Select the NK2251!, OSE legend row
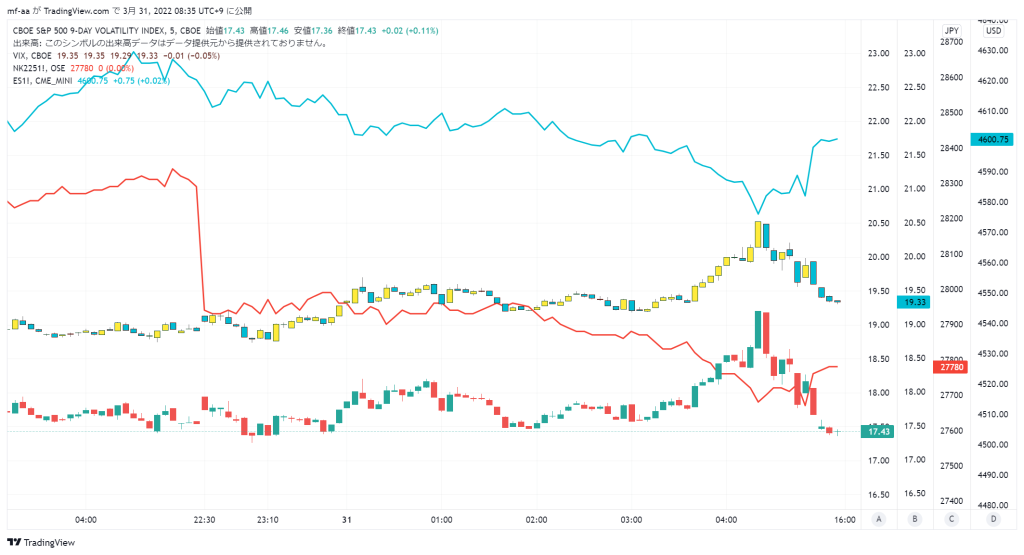The image size is (1024, 555). [x=73, y=68]
